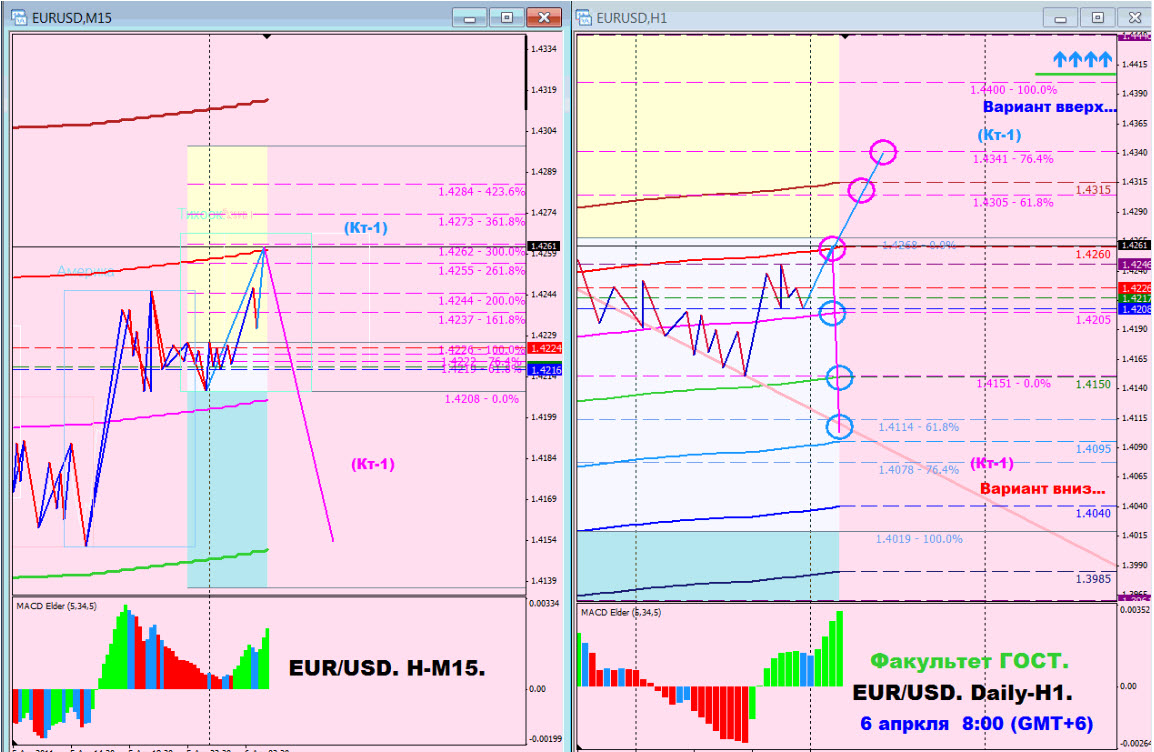Screen dimensions: 1154x752
Task: Click the red 1.4224 price tag in M15 chart
Action: tap(545, 349)
